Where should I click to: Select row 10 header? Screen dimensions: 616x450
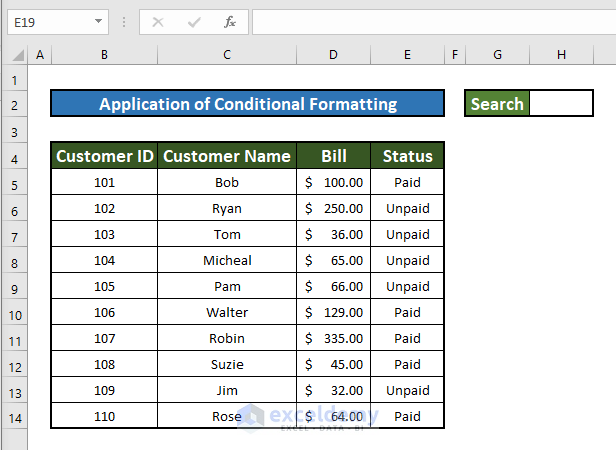click(15, 313)
